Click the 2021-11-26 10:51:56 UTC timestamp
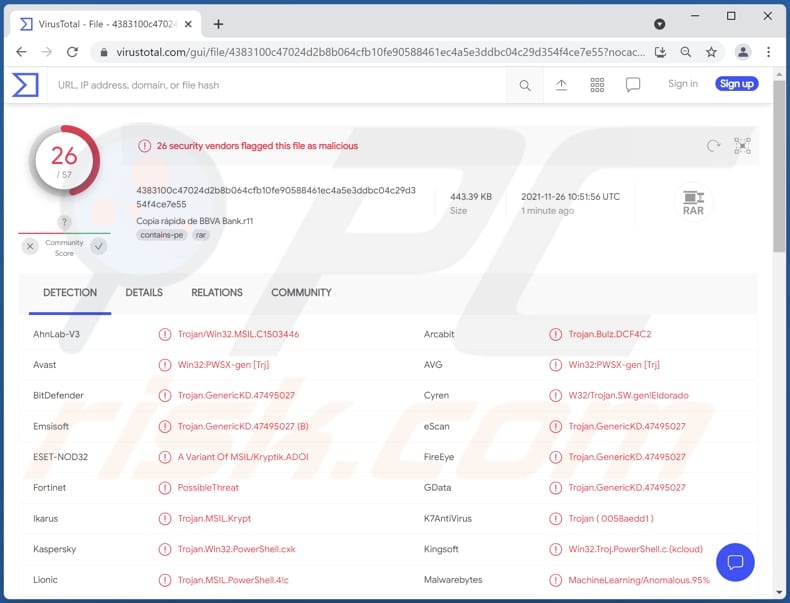The height and width of the screenshot is (603, 790). 570,196
